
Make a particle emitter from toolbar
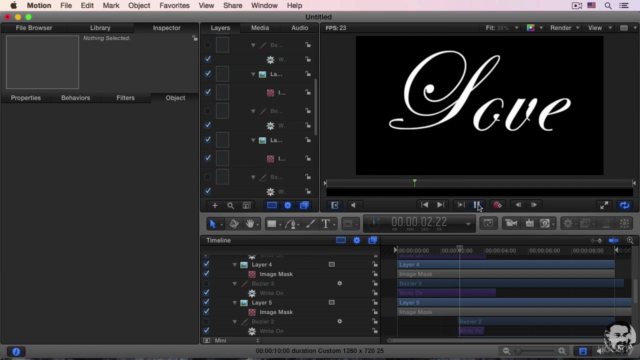click(x=607, y=223)
